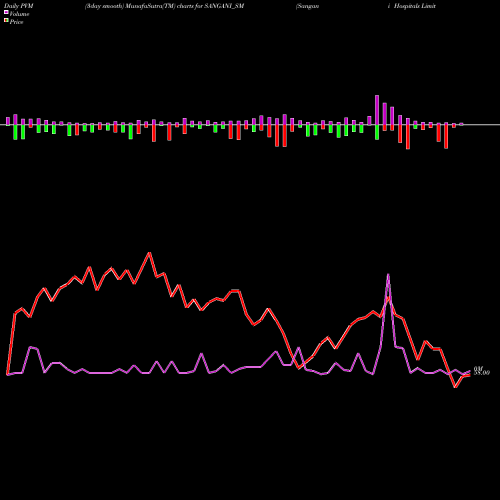Click the Price legend color swatch
Viewport: 500px width, 500px height.
coord(6,21)
